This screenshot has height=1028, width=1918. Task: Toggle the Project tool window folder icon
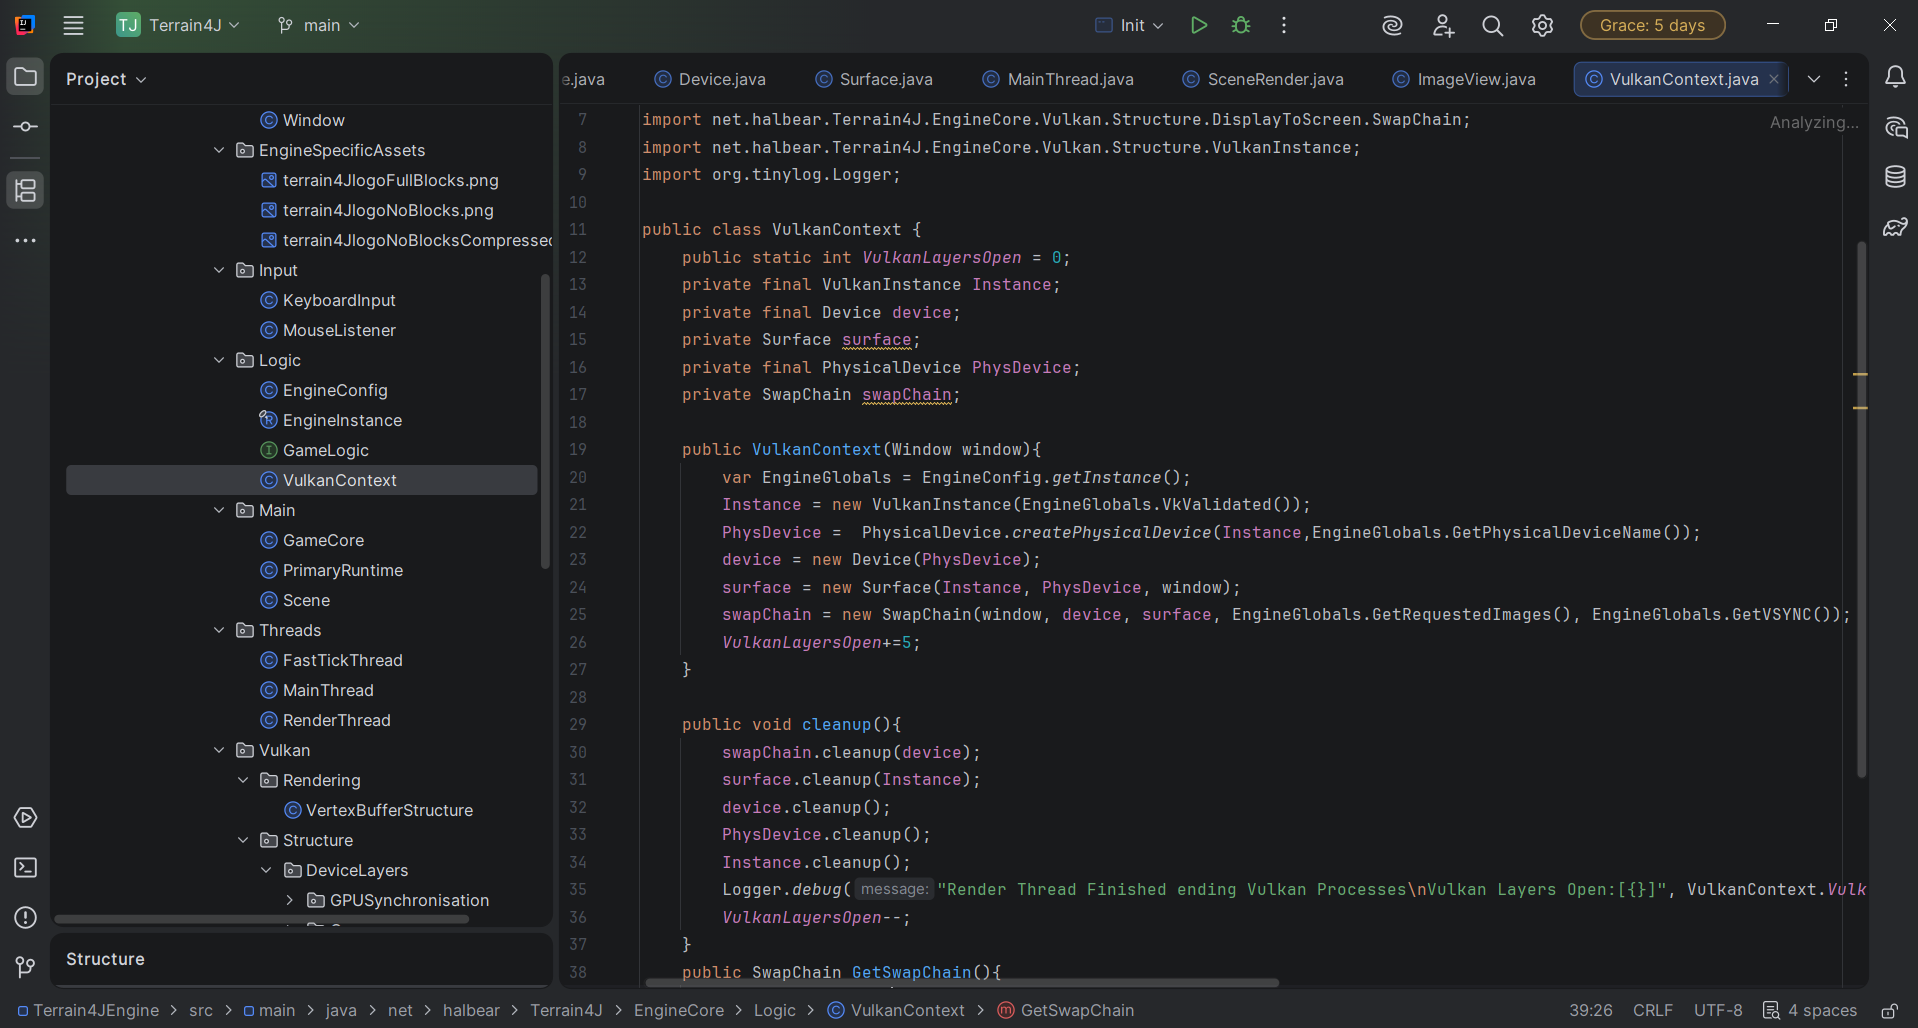(26, 77)
